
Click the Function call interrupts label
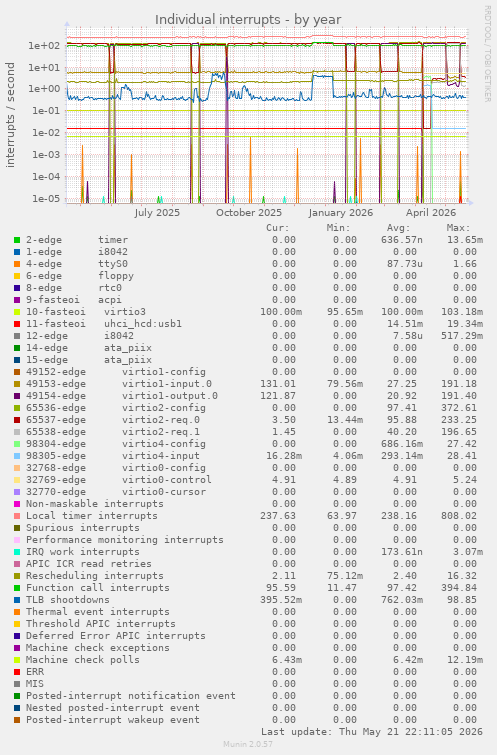[98, 588]
